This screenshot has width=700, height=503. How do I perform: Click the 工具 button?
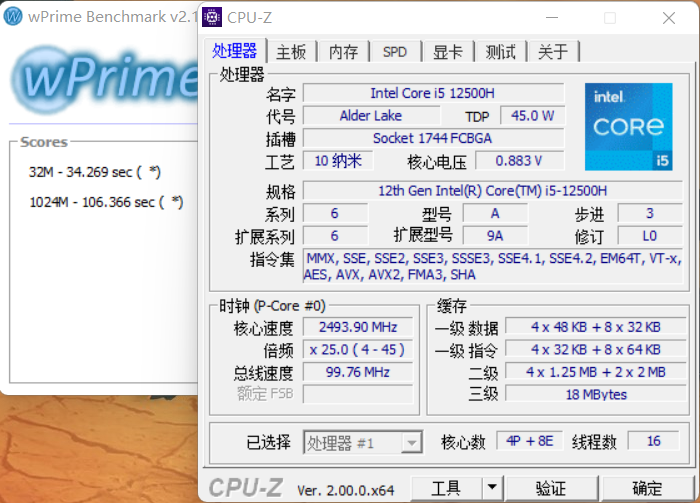[x=446, y=488]
